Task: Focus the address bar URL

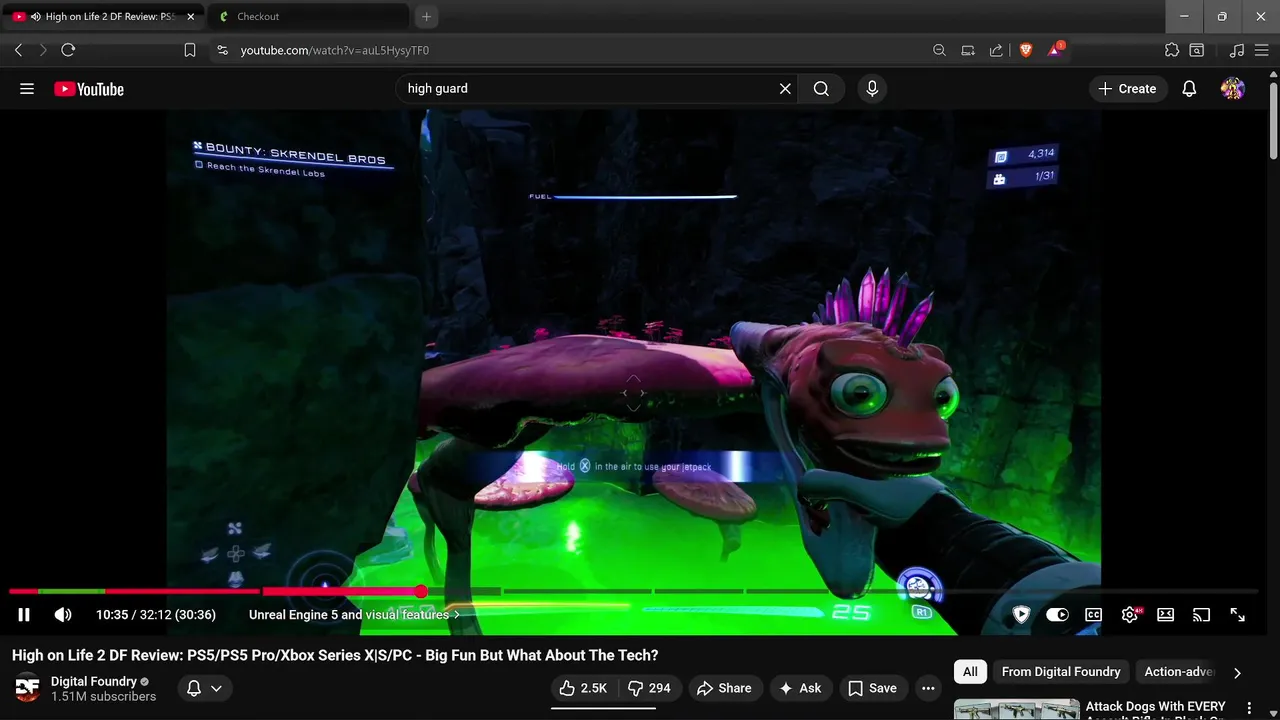Action: point(335,50)
